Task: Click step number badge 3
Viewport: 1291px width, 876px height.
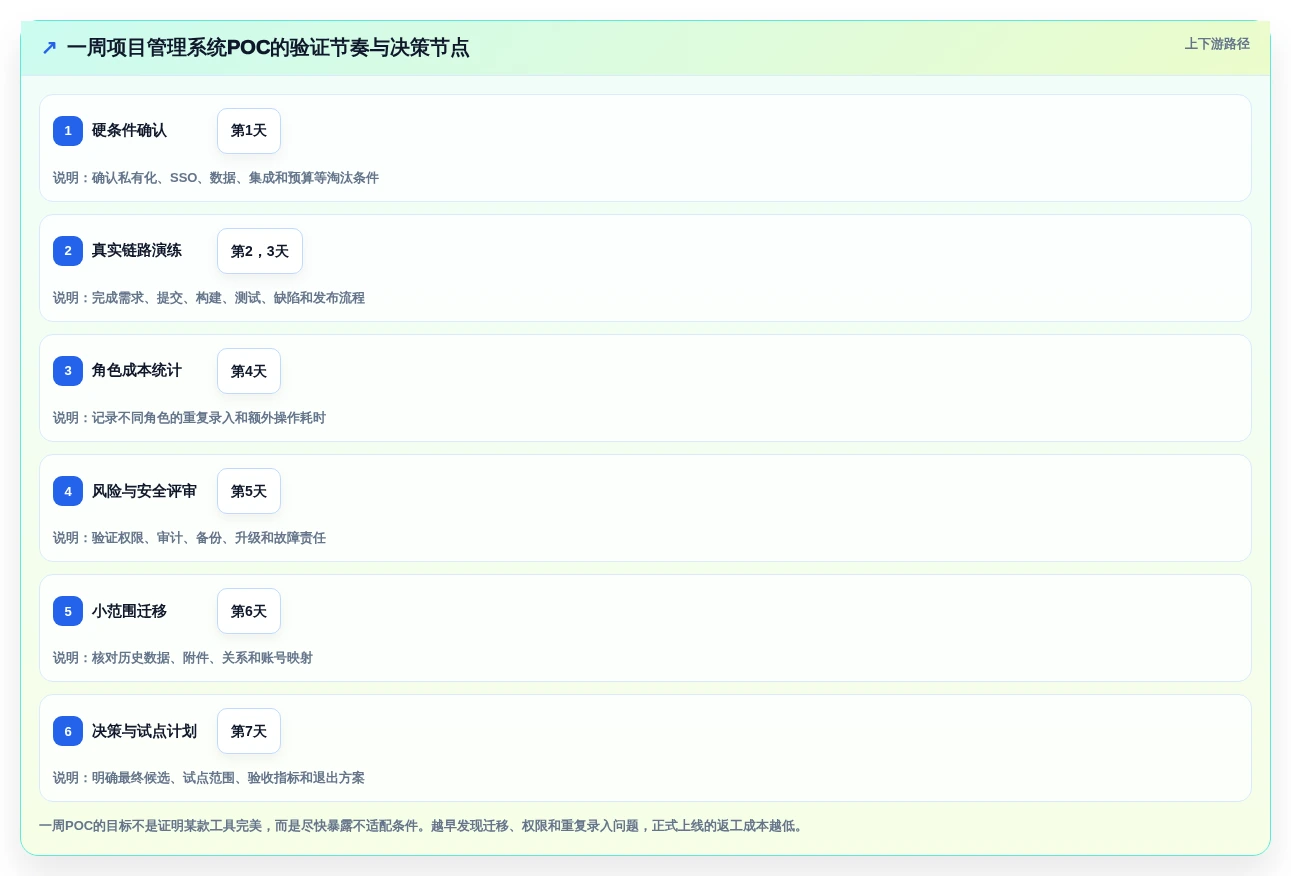Action: point(68,371)
